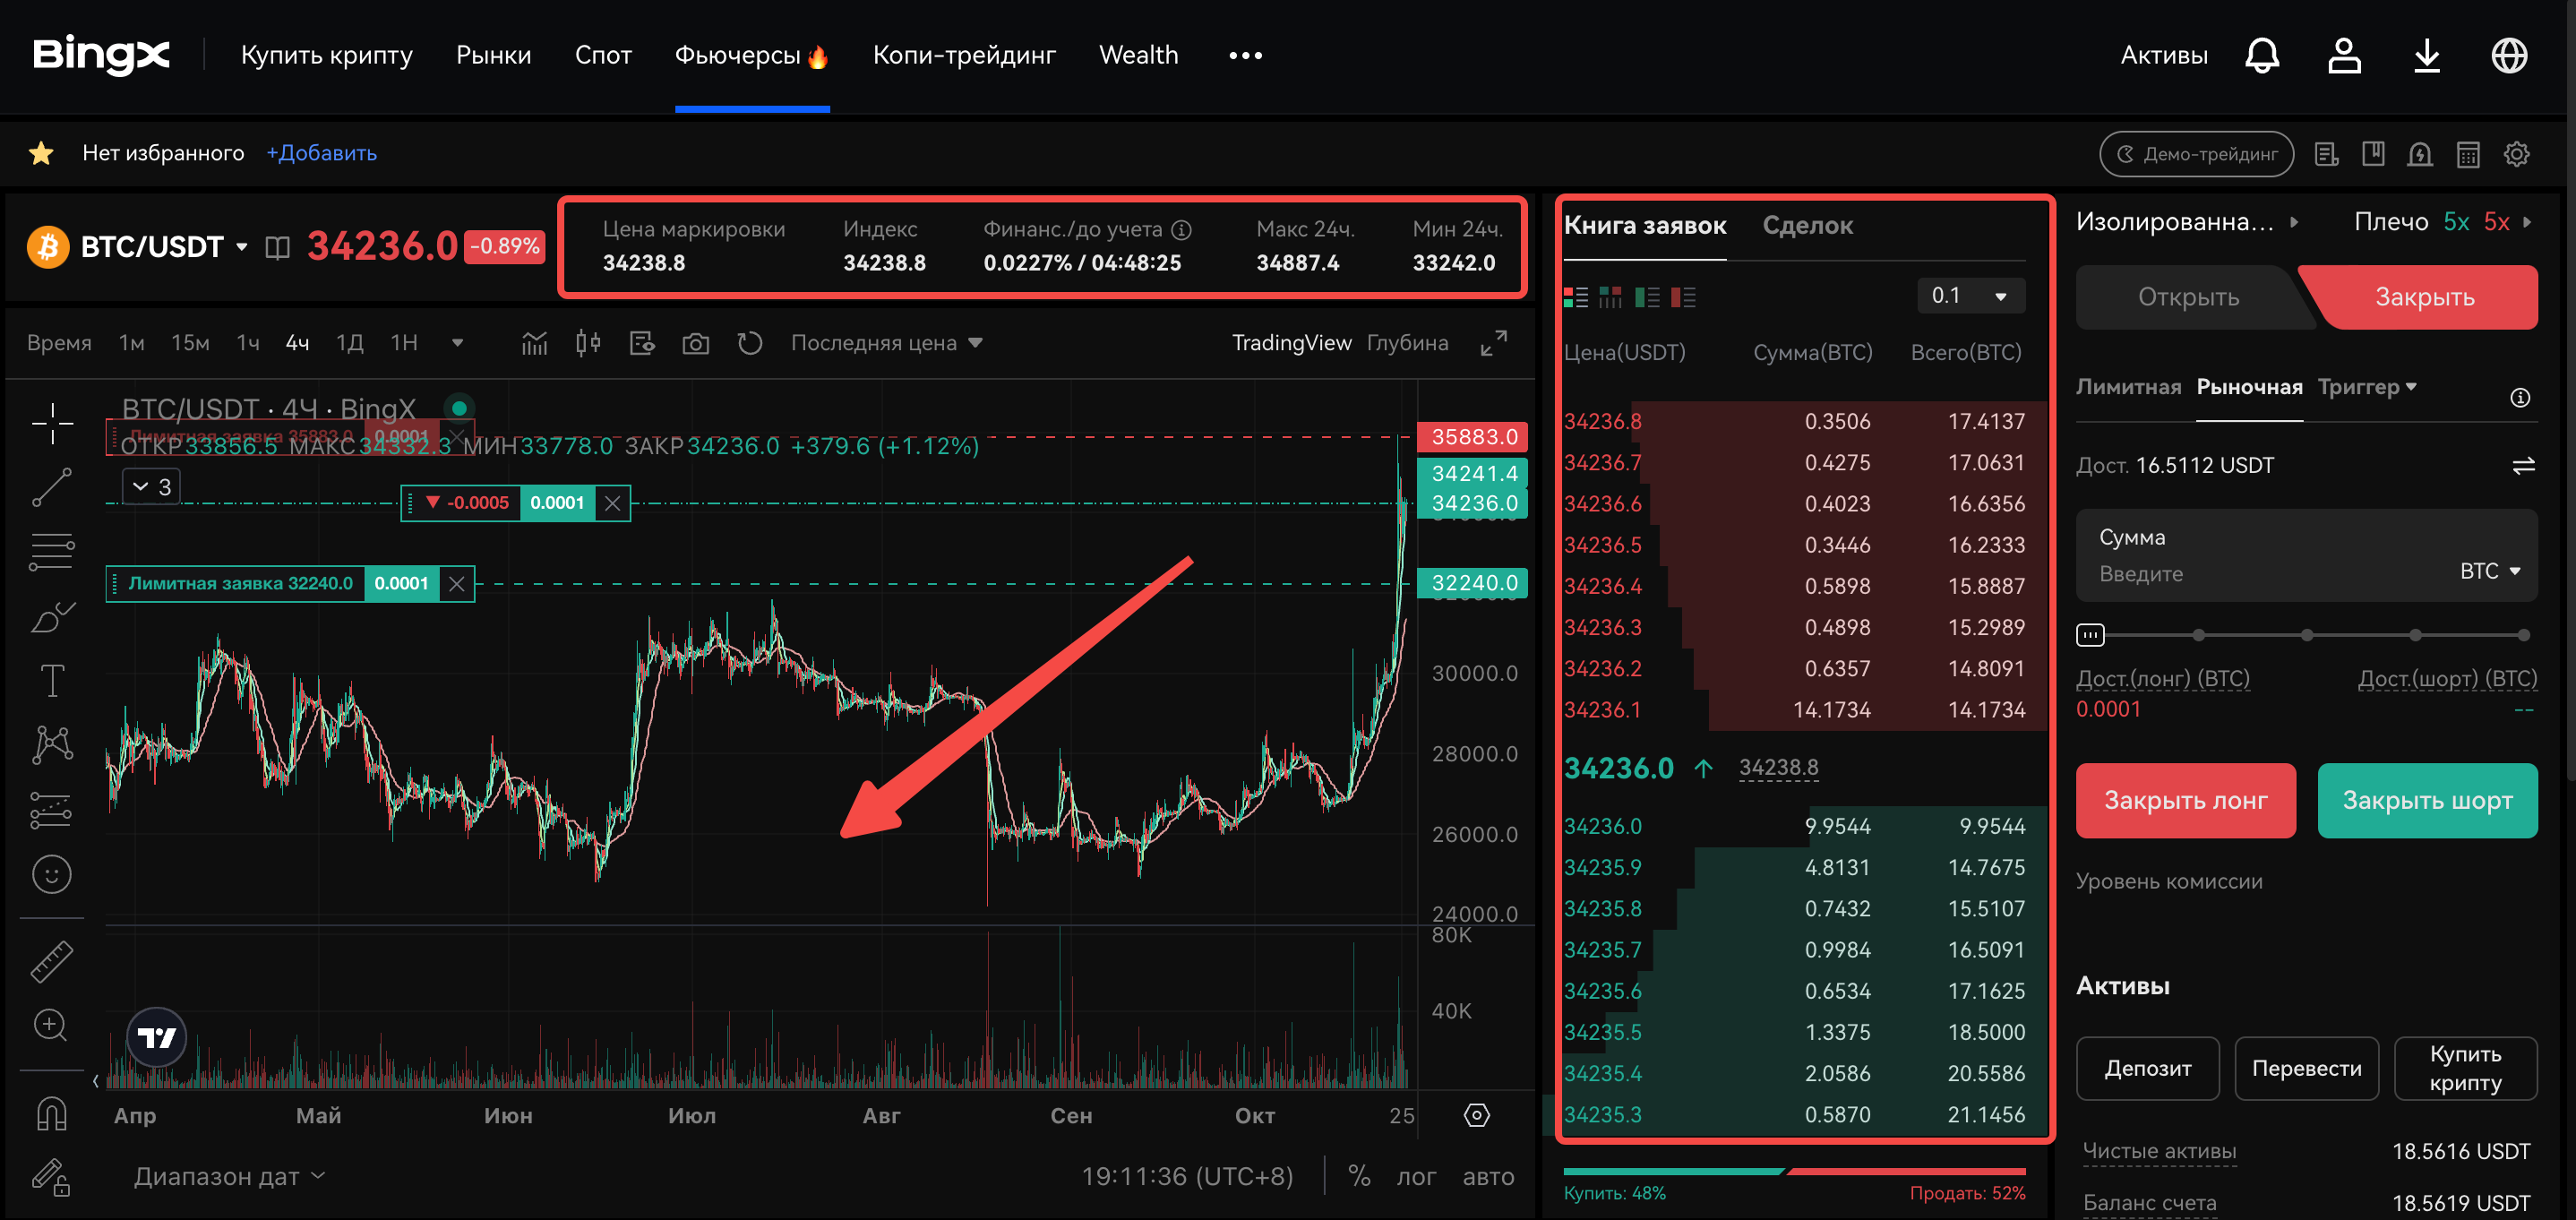Open the more menu three dots

pos(1245,56)
